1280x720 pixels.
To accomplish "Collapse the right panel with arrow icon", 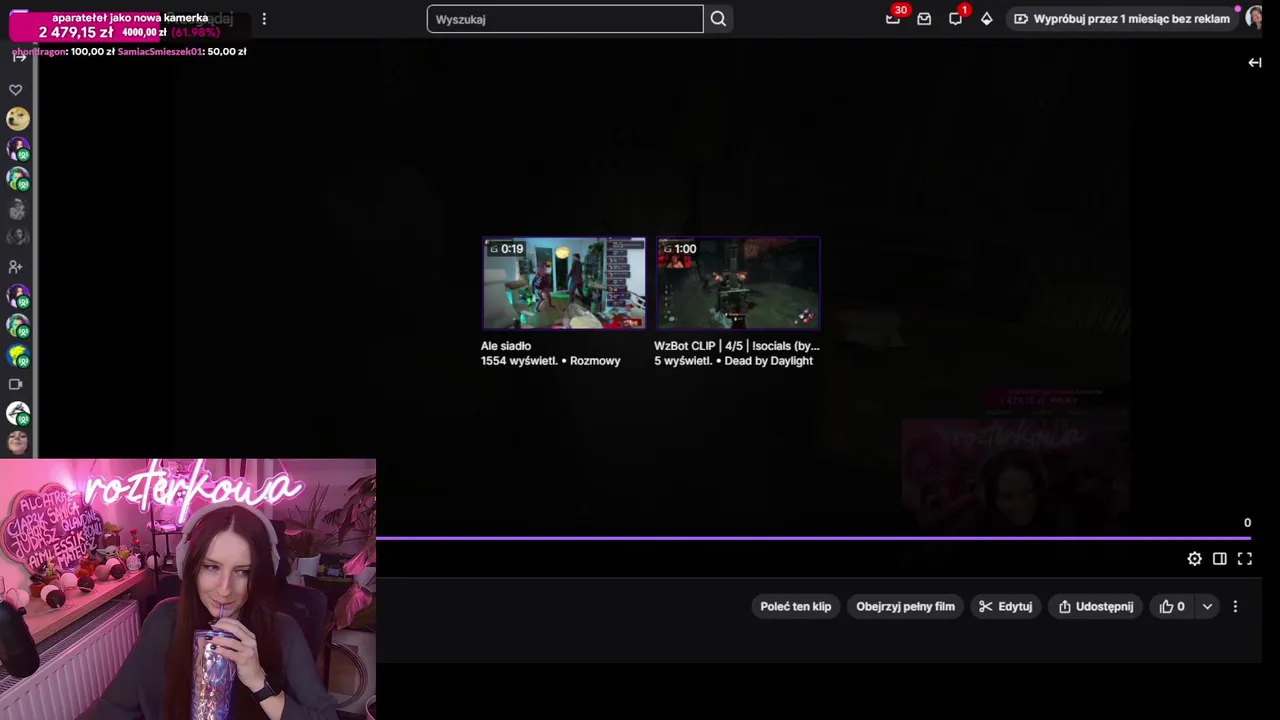I will coord(1255,63).
